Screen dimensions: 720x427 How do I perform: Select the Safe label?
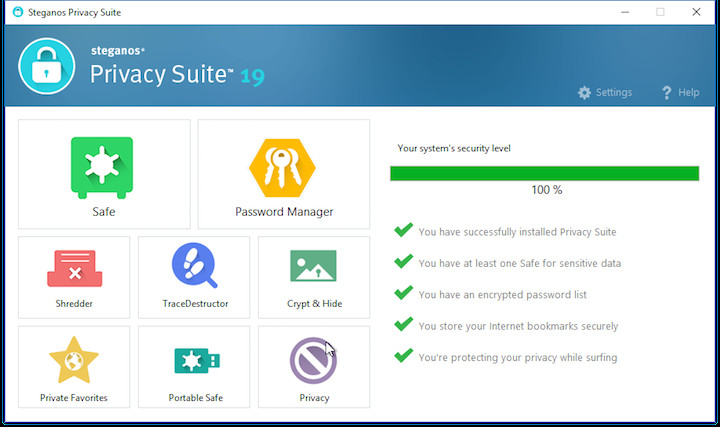[104, 212]
